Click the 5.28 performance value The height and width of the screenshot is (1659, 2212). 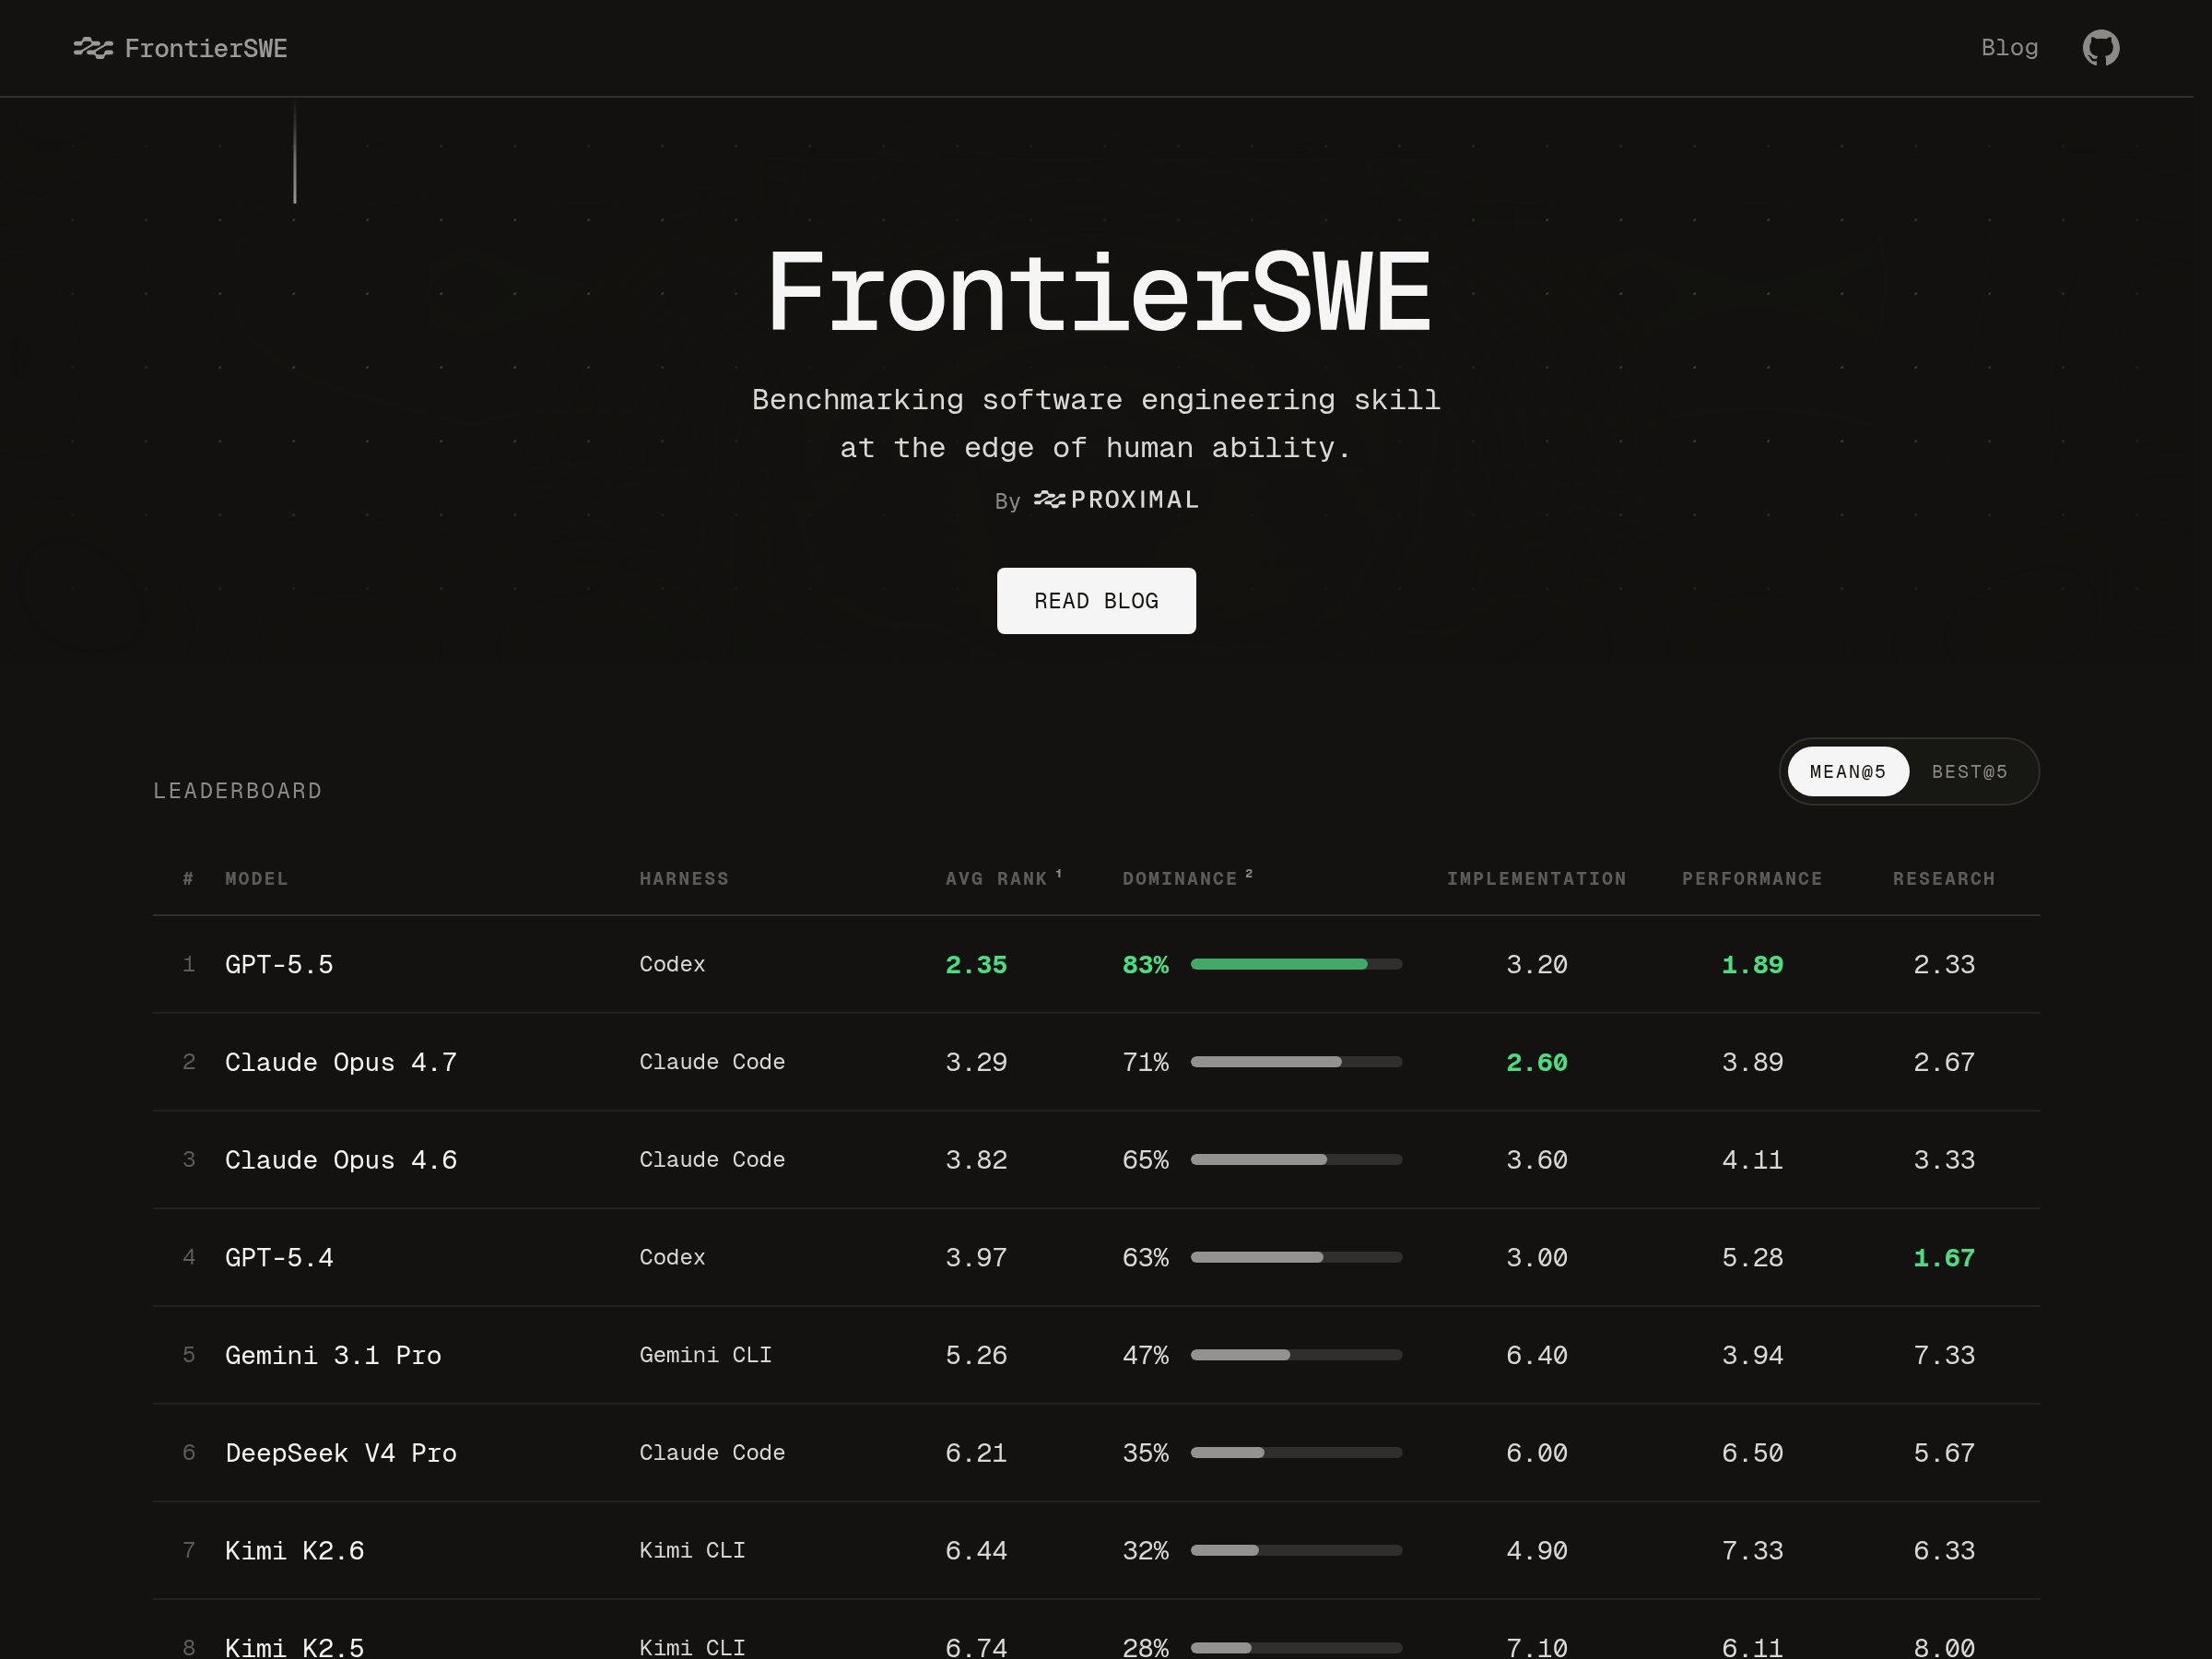click(1752, 1257)
